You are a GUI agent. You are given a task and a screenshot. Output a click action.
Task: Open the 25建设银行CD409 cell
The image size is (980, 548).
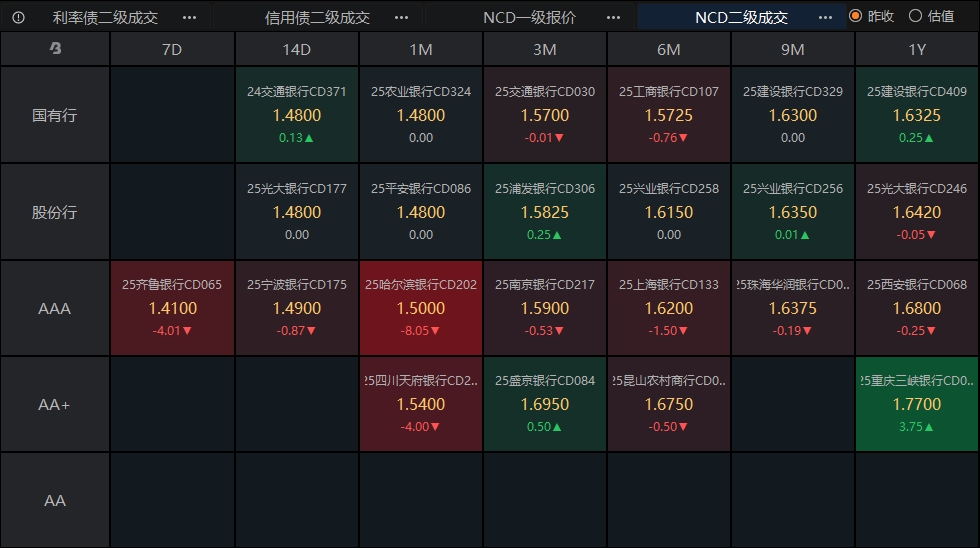(x=917, y=115)
